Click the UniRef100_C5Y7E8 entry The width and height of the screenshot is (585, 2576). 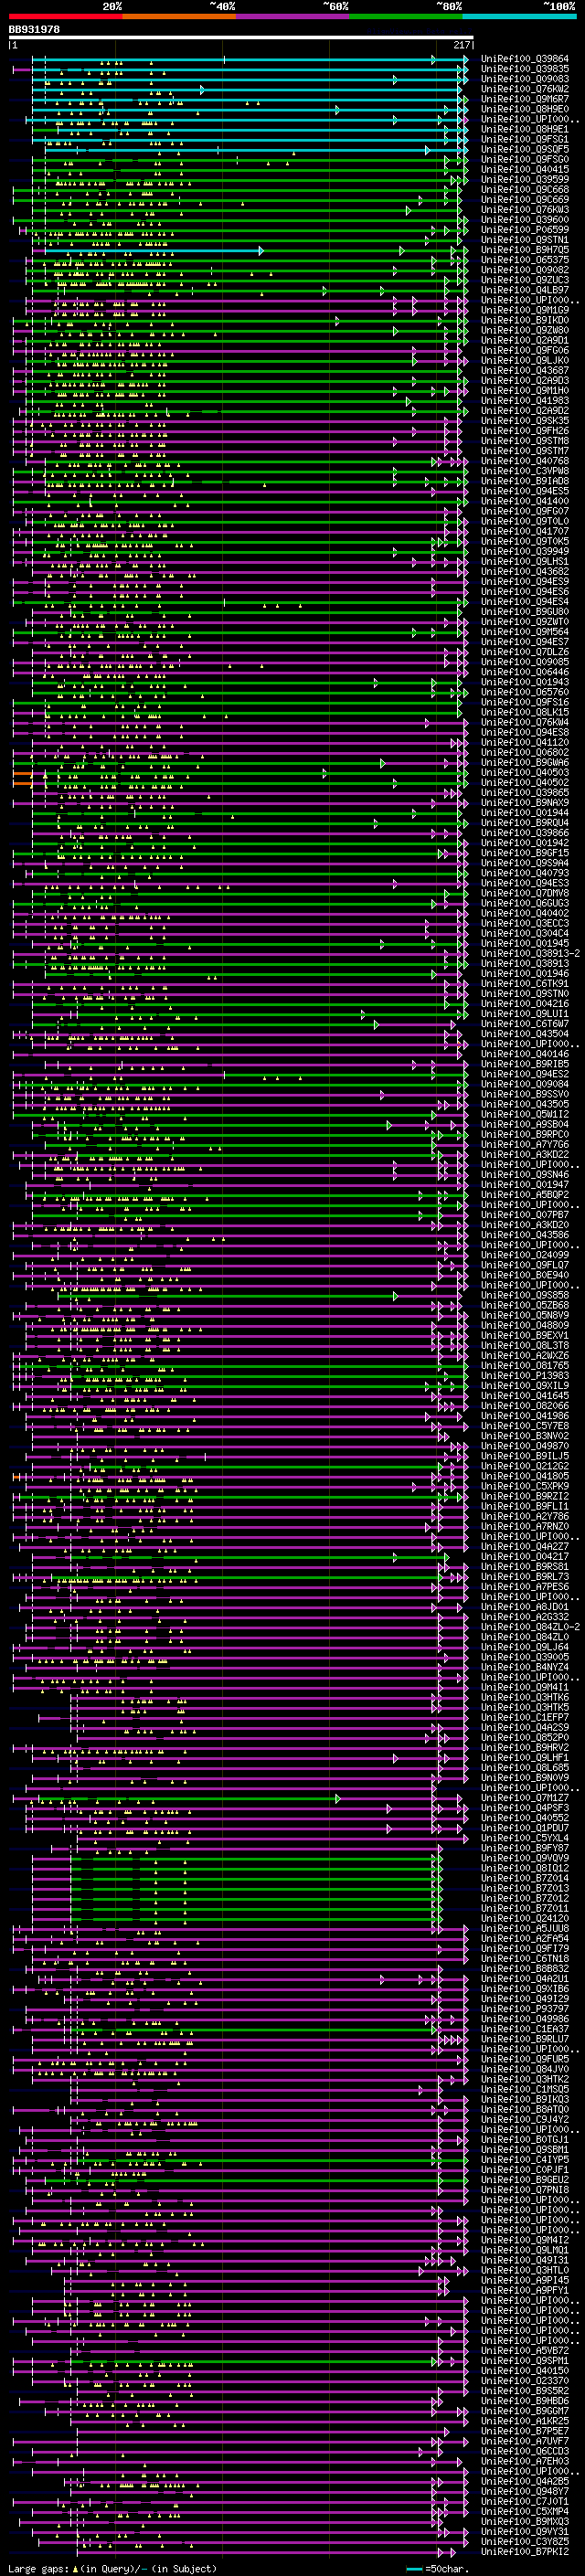click(x=525, y=1426)
